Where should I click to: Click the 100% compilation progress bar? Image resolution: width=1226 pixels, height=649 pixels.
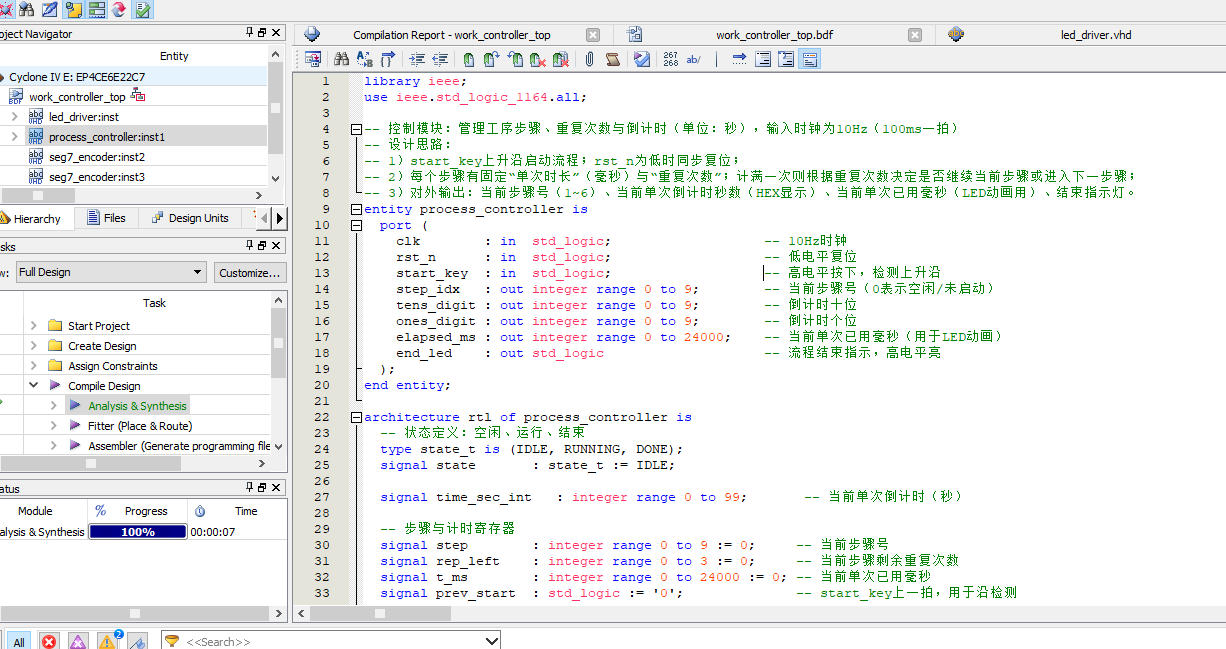138,532
